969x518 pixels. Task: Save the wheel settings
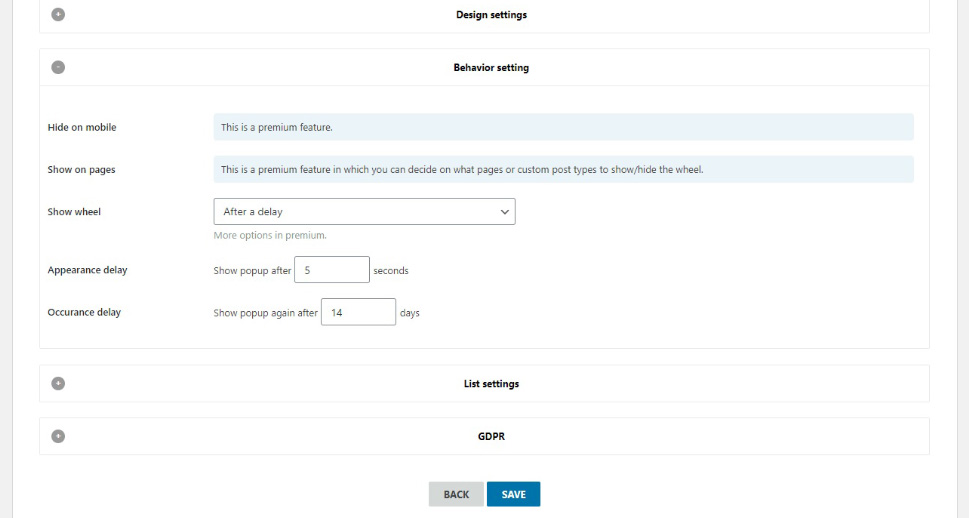pyautogui.click(x=514, y=494)
